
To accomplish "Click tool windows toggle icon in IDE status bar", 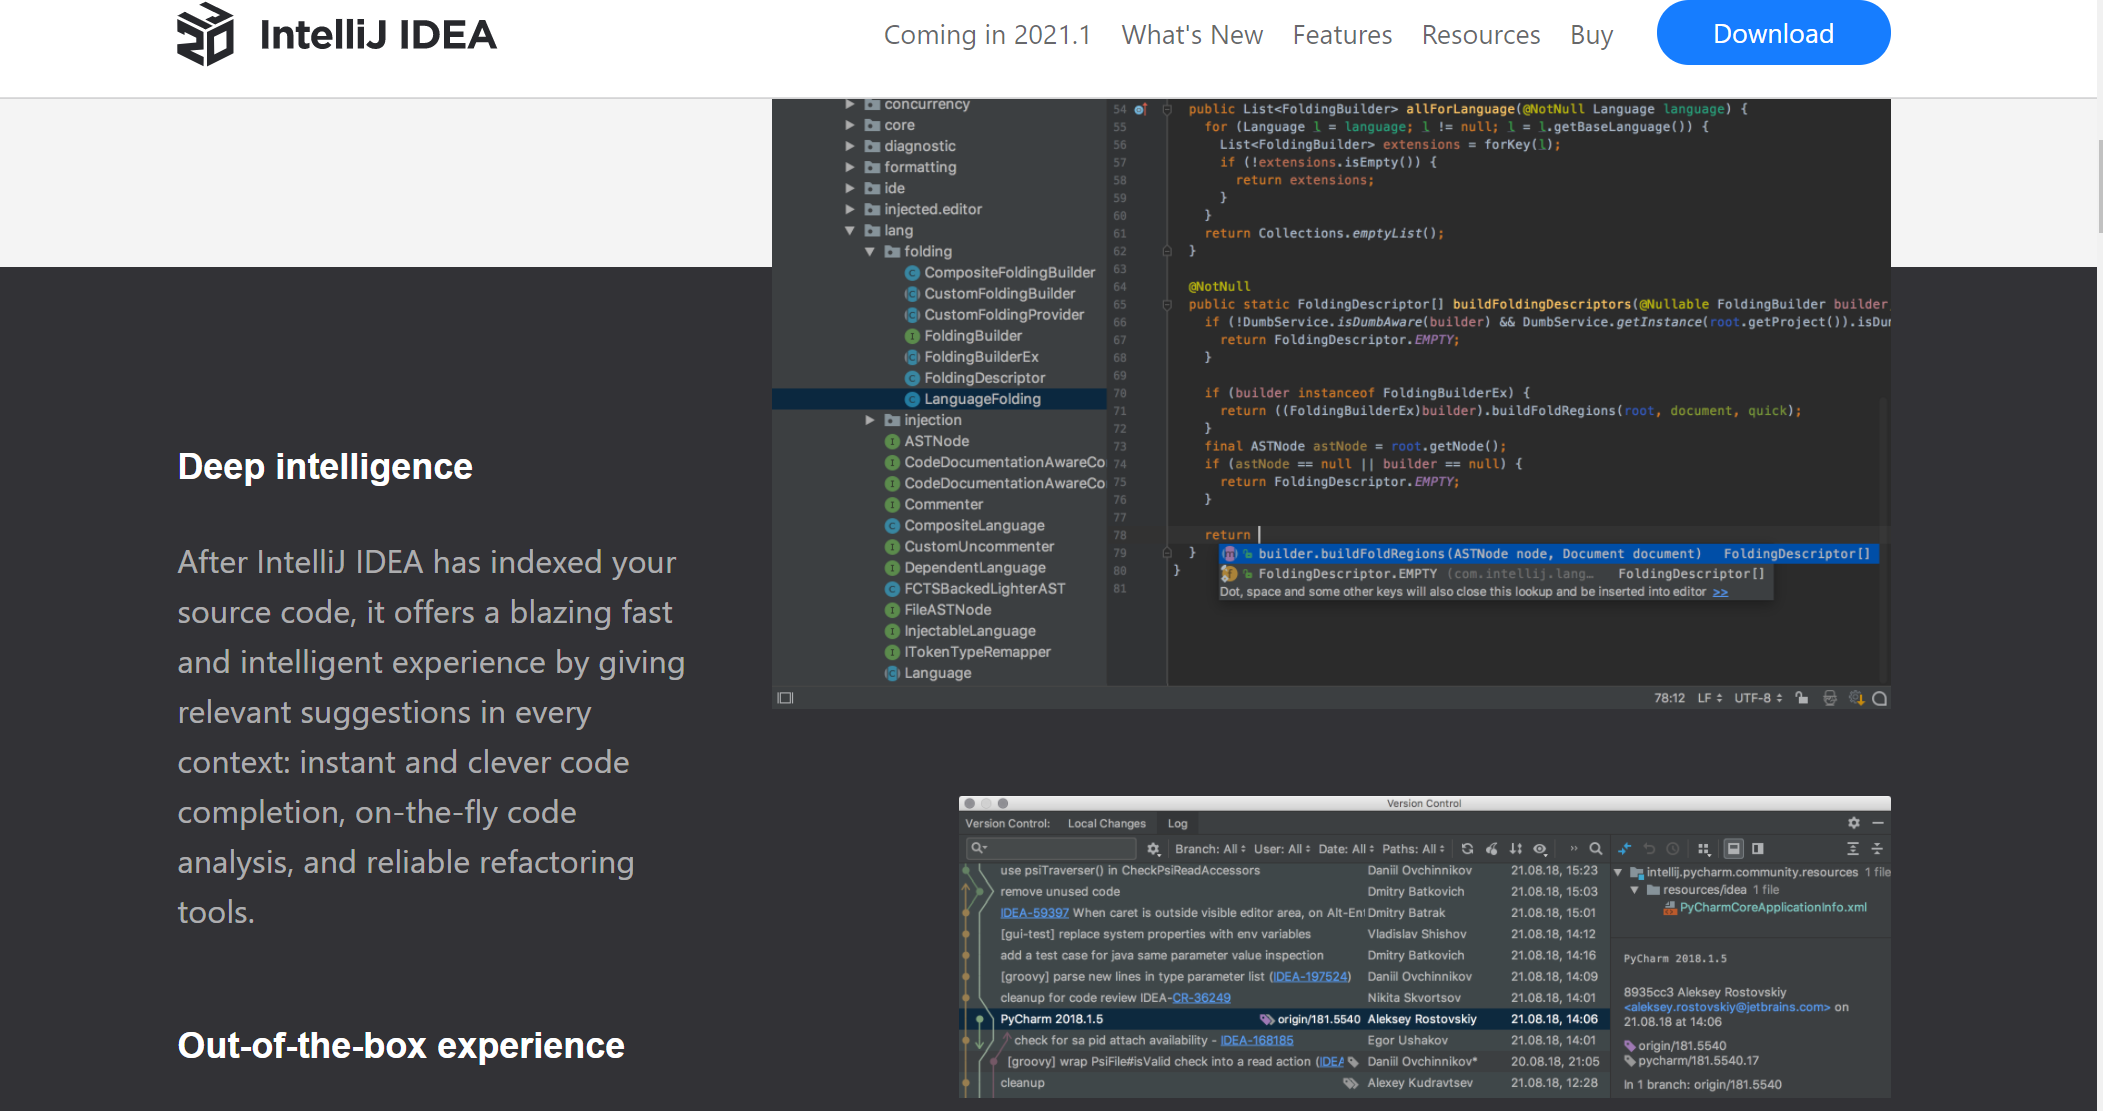I will pyautogui.click(x=785, y=698).
